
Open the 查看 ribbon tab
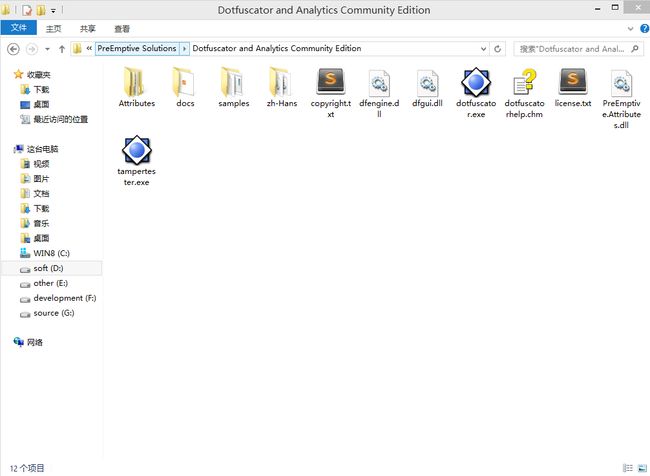tap(122, 29)
